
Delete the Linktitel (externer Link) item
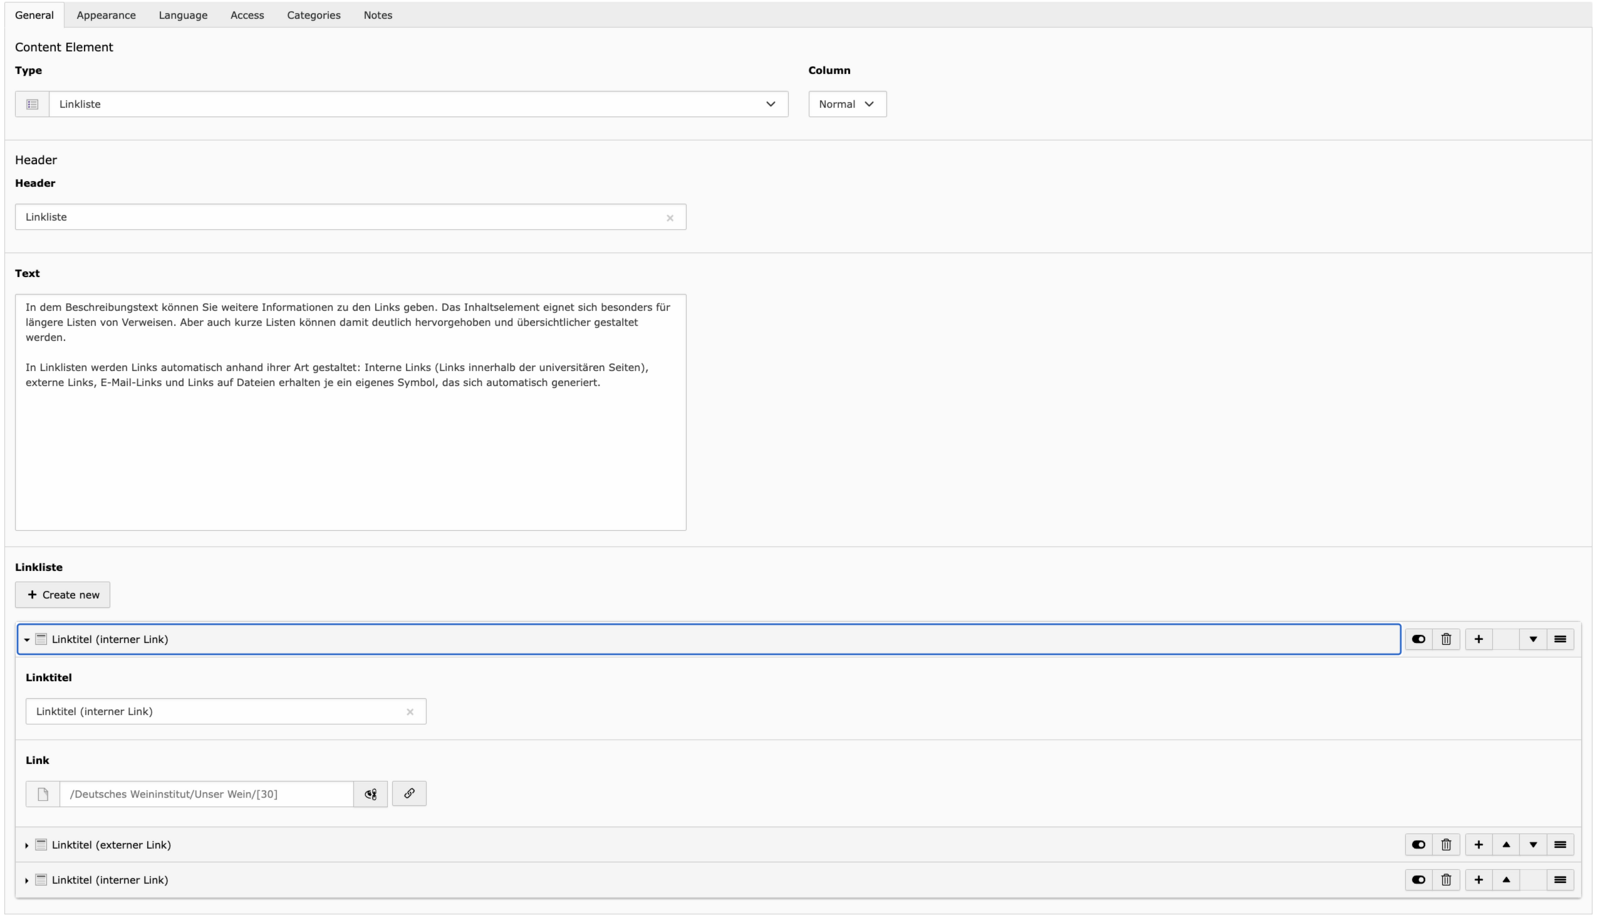pyautogui.click(x=1446, y=845)
